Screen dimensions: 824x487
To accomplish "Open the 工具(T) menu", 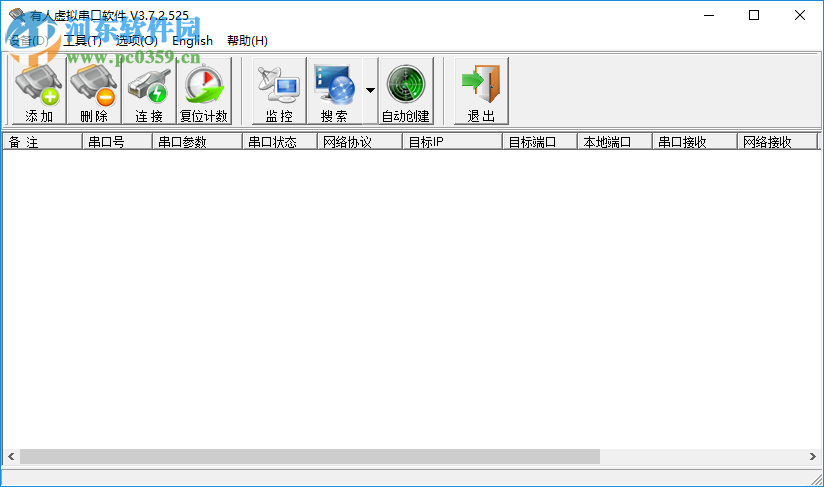I will (x=83, y=40).
